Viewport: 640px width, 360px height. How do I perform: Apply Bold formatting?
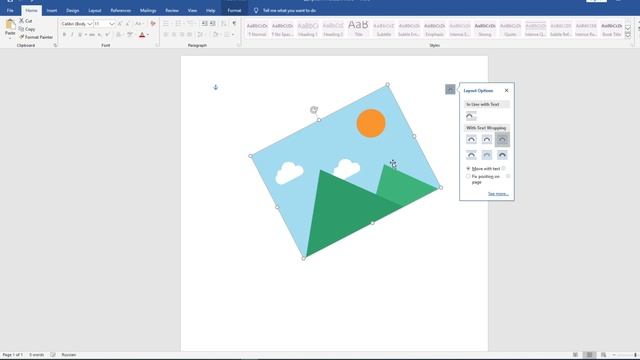pyautogui.click(x=64, y=35)
